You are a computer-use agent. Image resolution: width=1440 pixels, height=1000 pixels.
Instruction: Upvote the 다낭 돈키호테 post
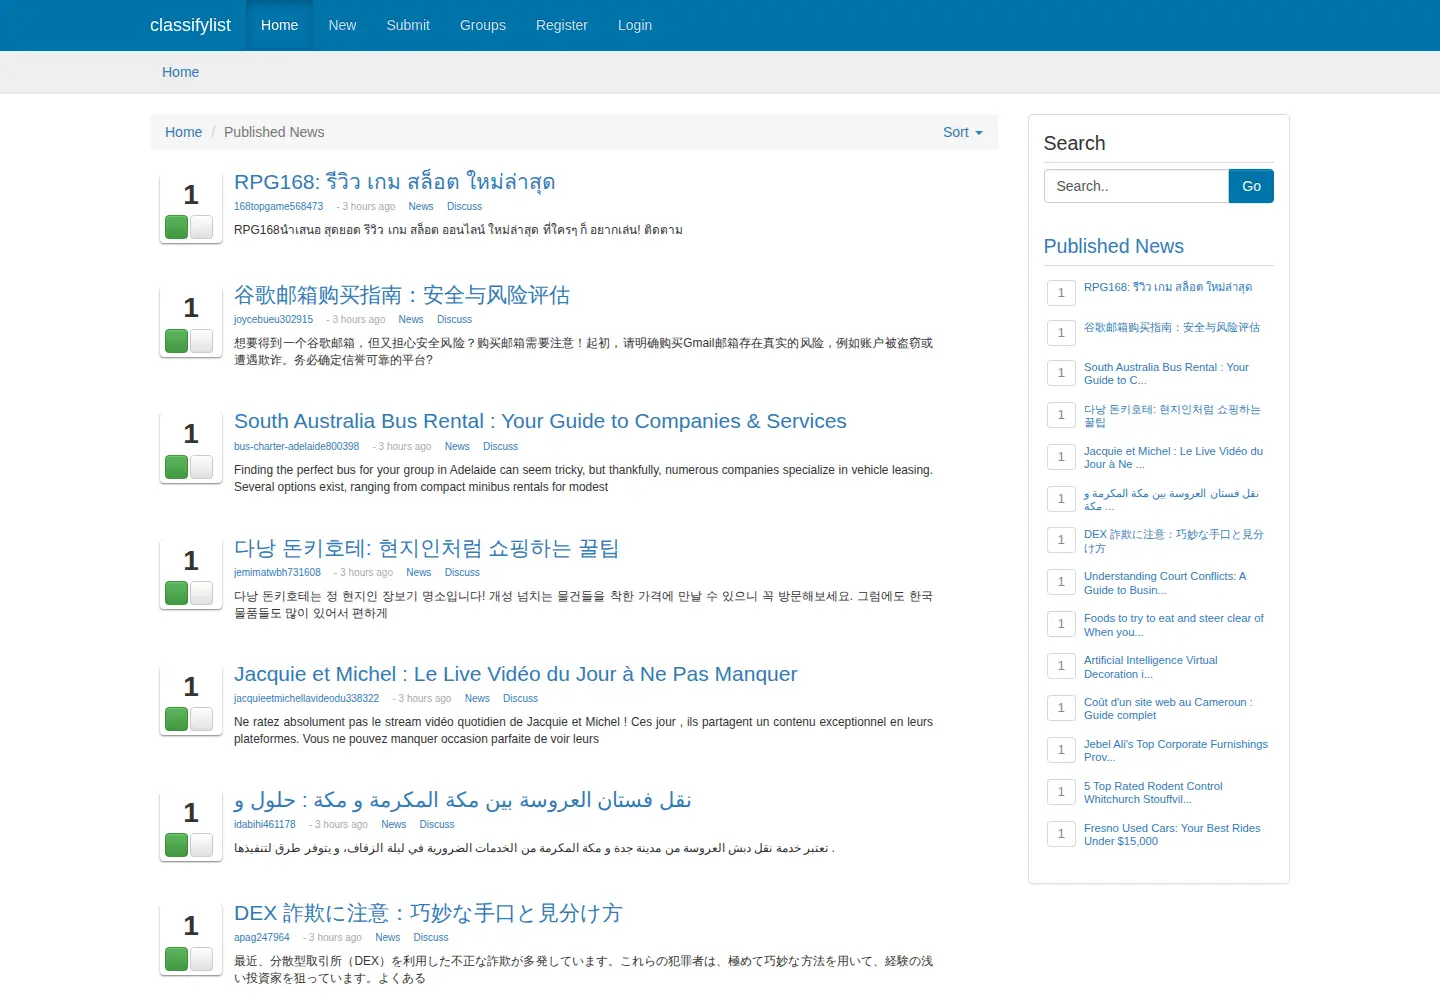click(177, 593)
